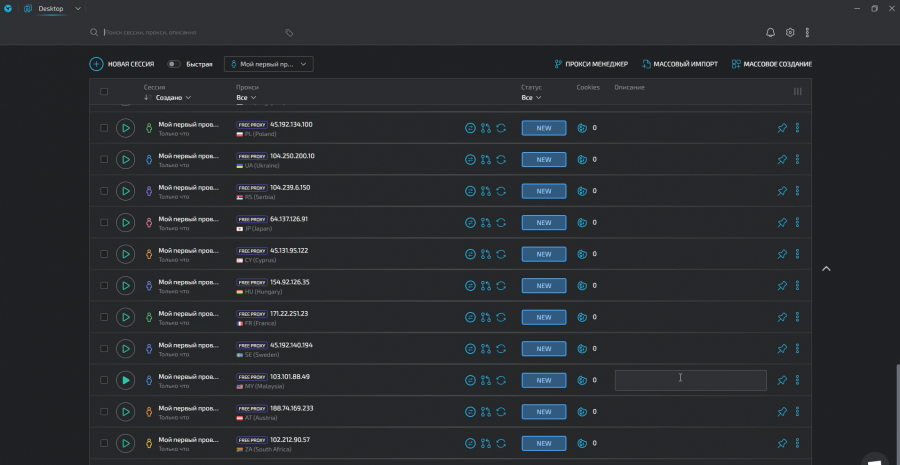Open the more options menu for Hungary row
The width and height of the screenshot is (900, 465).
point(797,285)
